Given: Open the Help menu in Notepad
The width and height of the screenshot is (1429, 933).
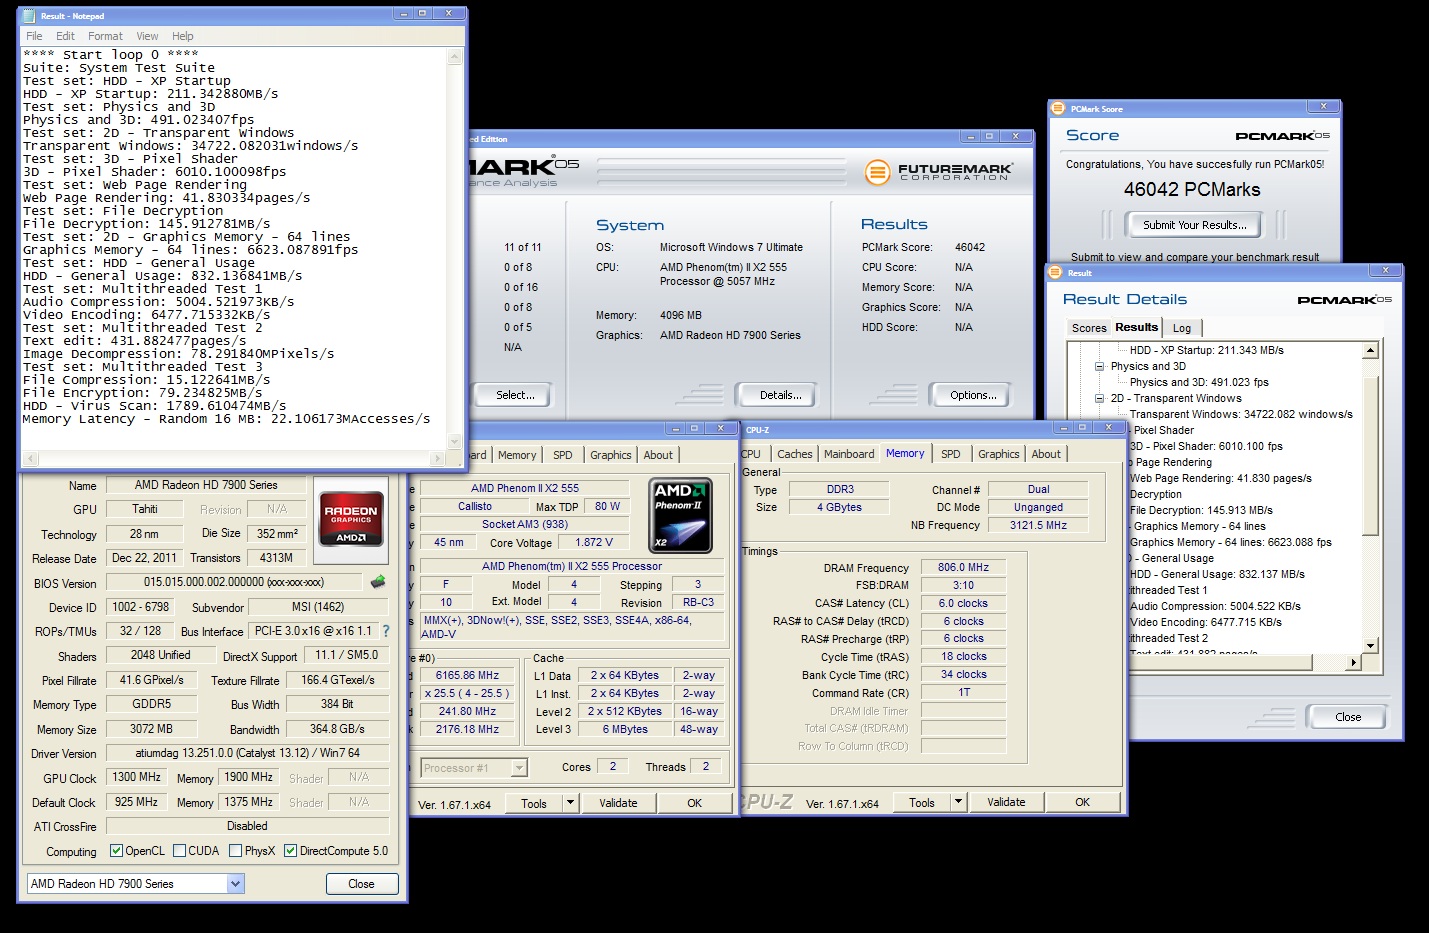Looking at the screenshot, I should pyautogui.click(x=182, y=36).
